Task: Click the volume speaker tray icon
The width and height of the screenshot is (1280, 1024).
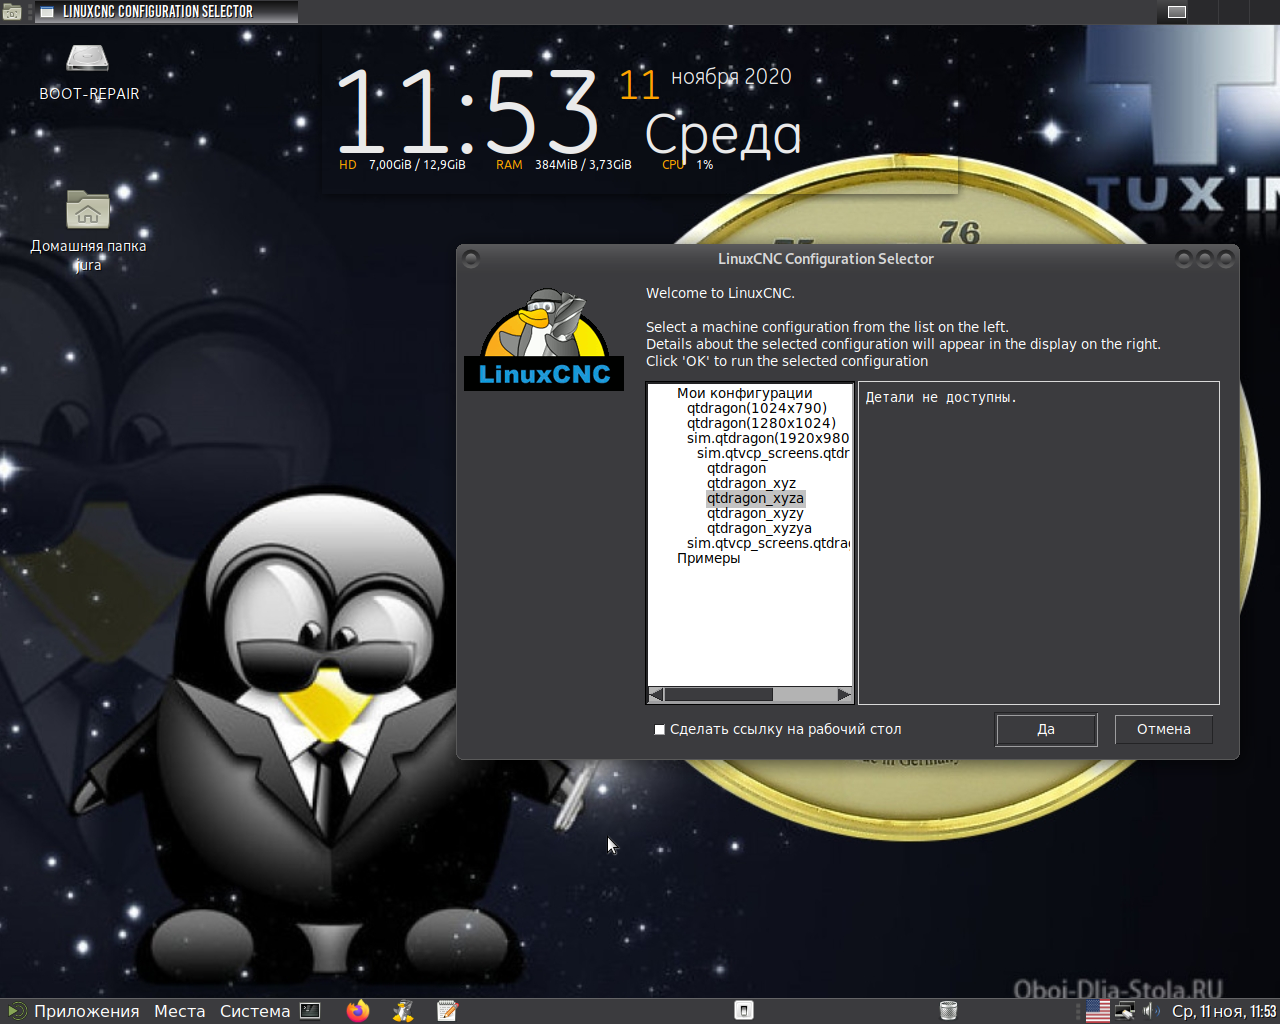Action: tap(1150, 1011)
